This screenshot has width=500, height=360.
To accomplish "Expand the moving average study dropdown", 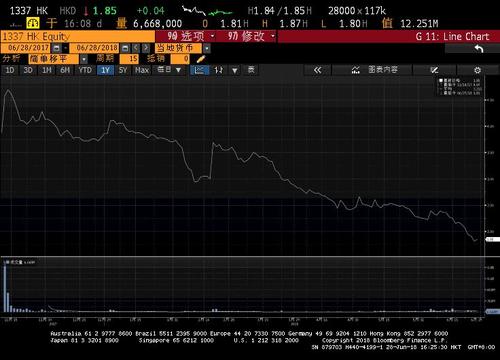I will [84, 59].
